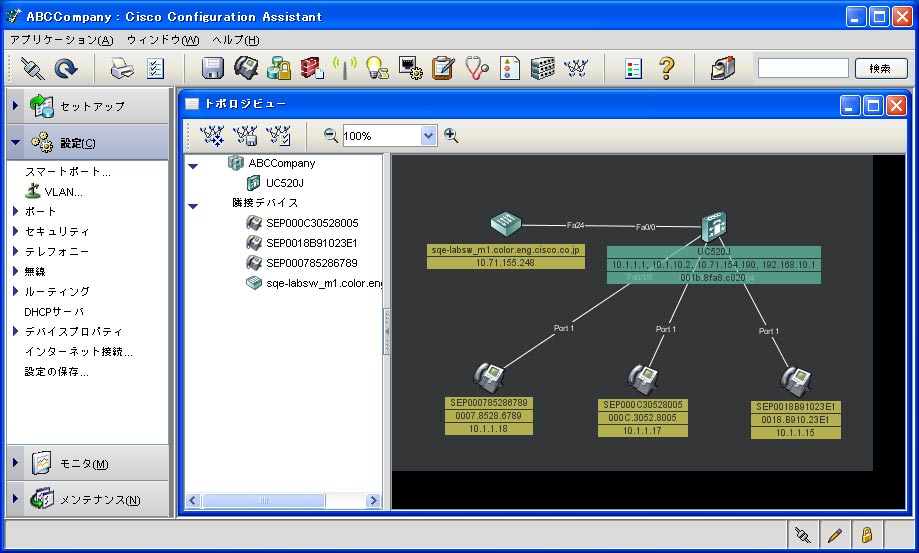Open the Firewall brick wall icon
Image resolution: width=919 pixels, height=553 pixels.
click(x=312, y=68)
